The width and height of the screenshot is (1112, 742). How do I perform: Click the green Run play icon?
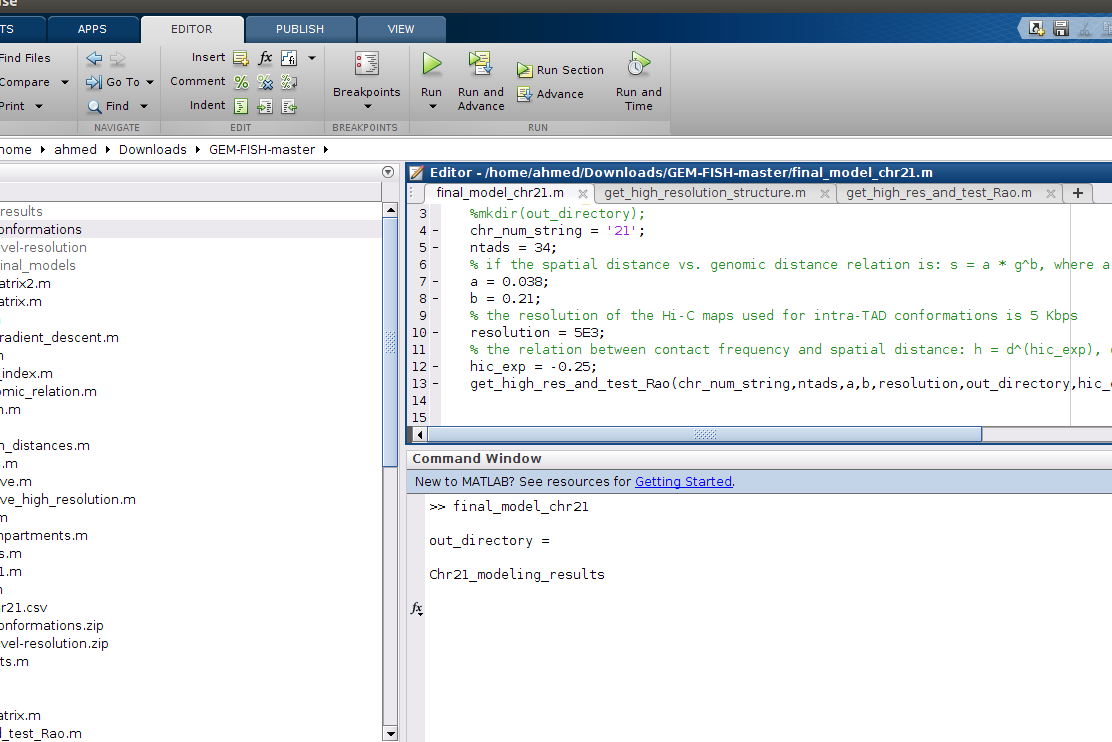click(x=431, y=64)
